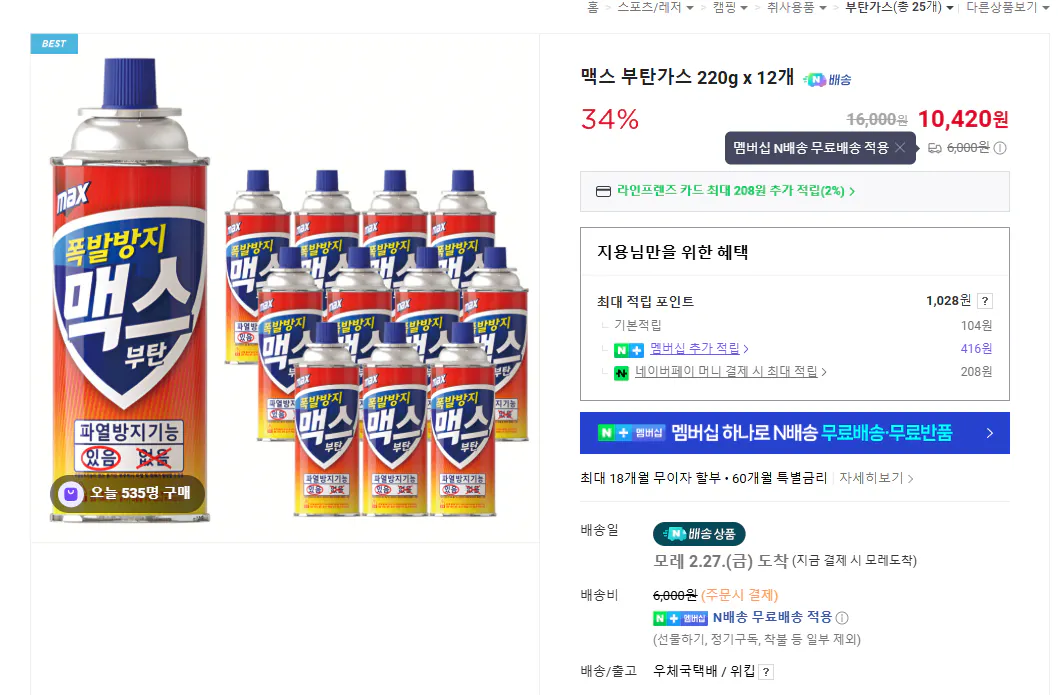
Task: Click the blue 멤버십 하나로 N배송 무료배송 button
Action: click(x=794, y=433)
